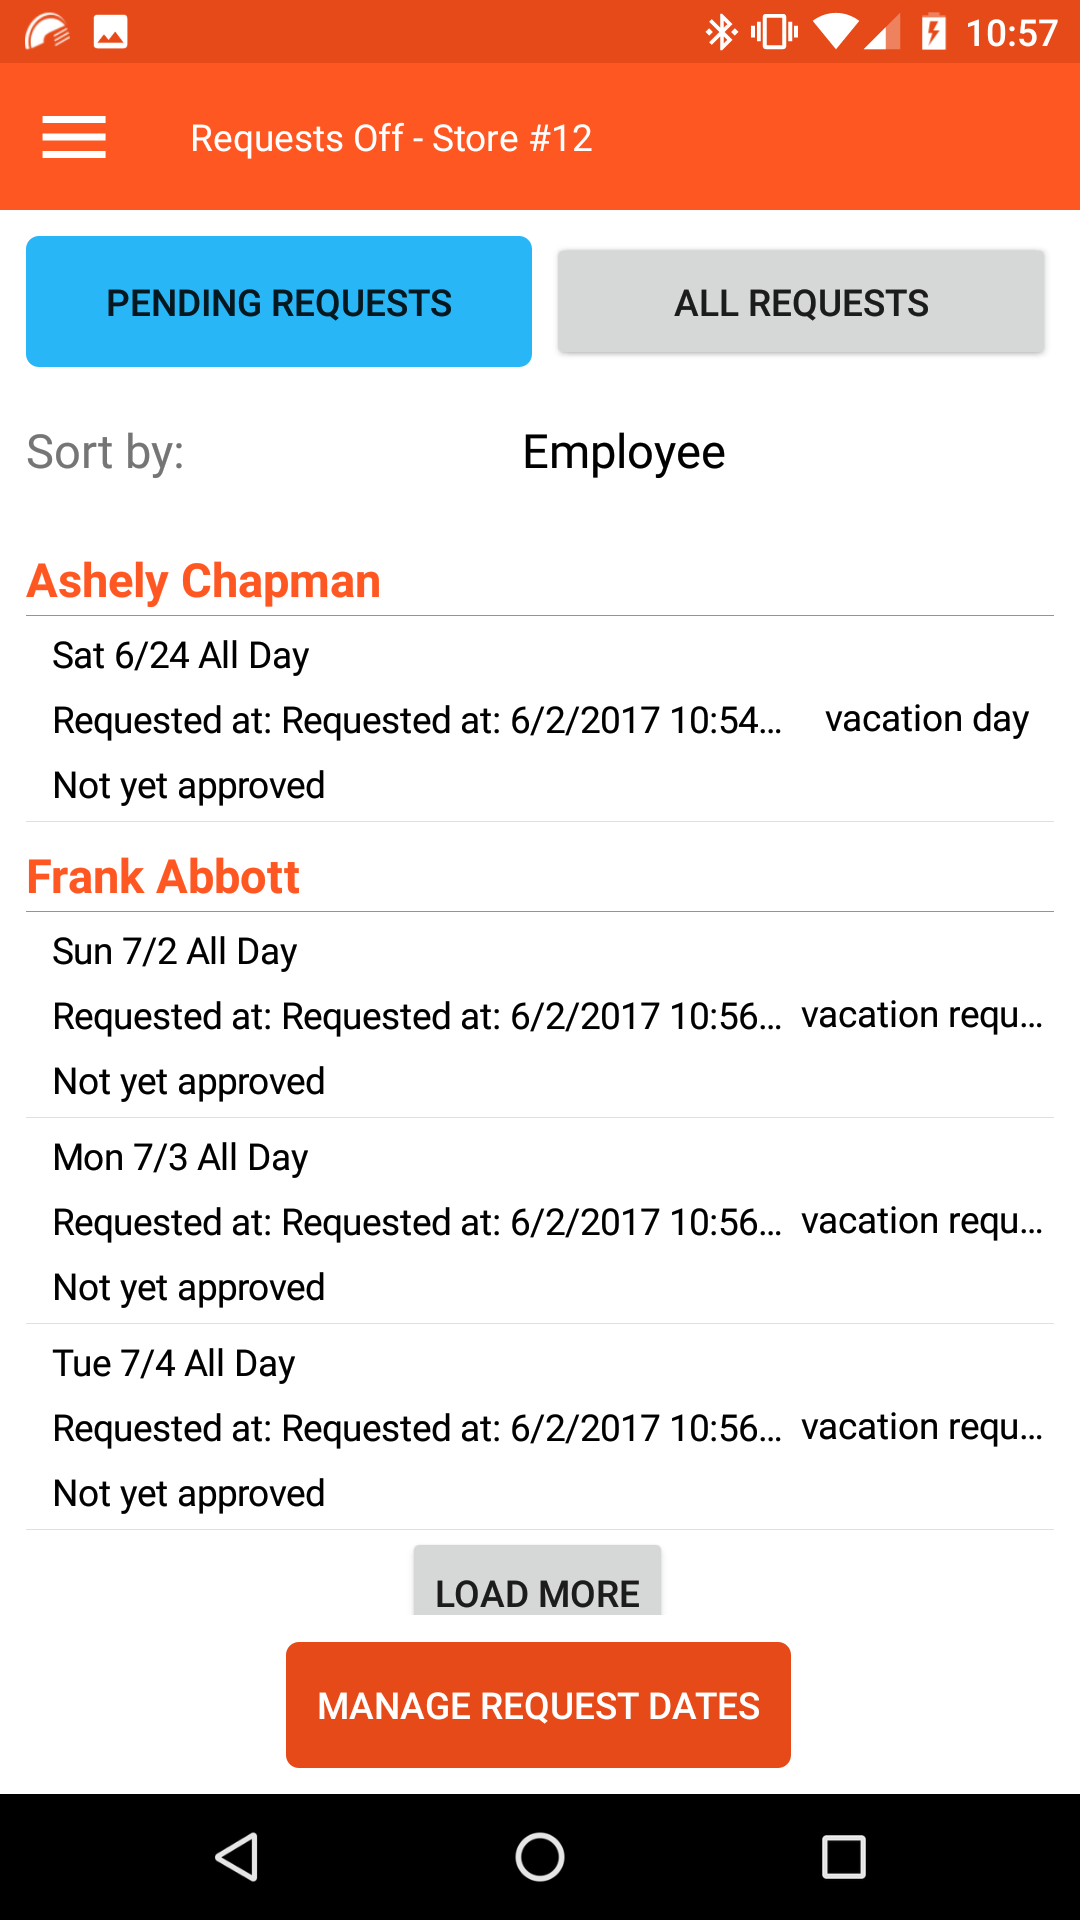Image resolution: width=1080 pixels, height=1920 pixels.
Task: Switch to the All Requests tab
Action: [801, 302]
